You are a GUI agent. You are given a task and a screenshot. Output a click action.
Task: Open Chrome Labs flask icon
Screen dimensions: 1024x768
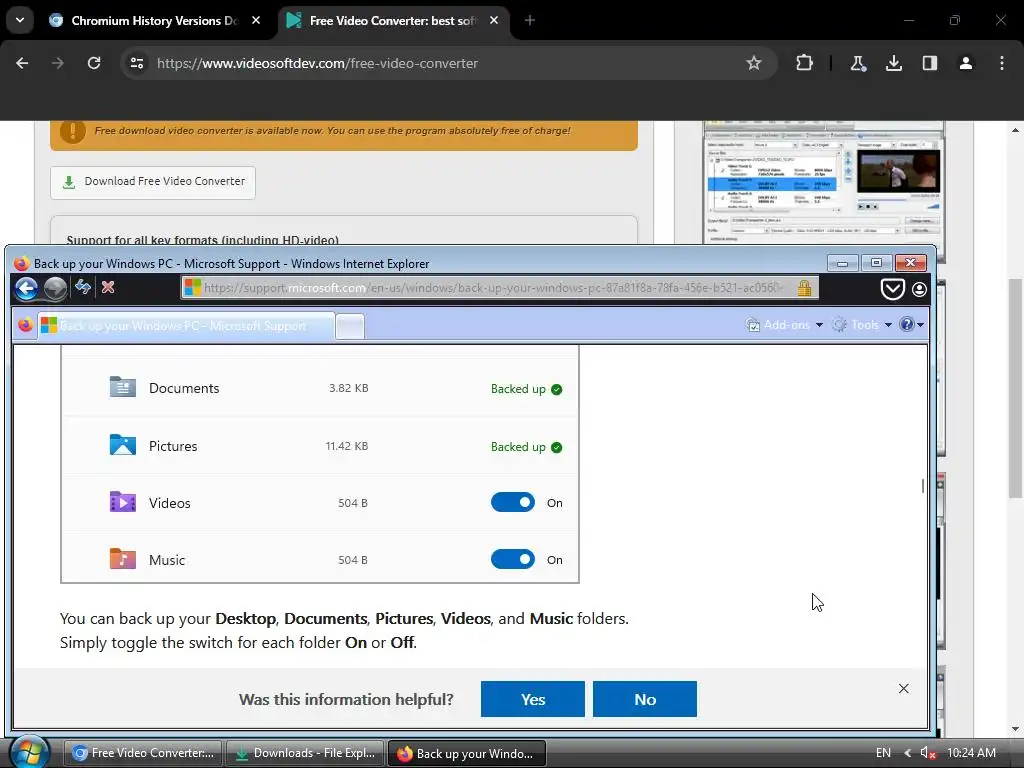point(857,63)
